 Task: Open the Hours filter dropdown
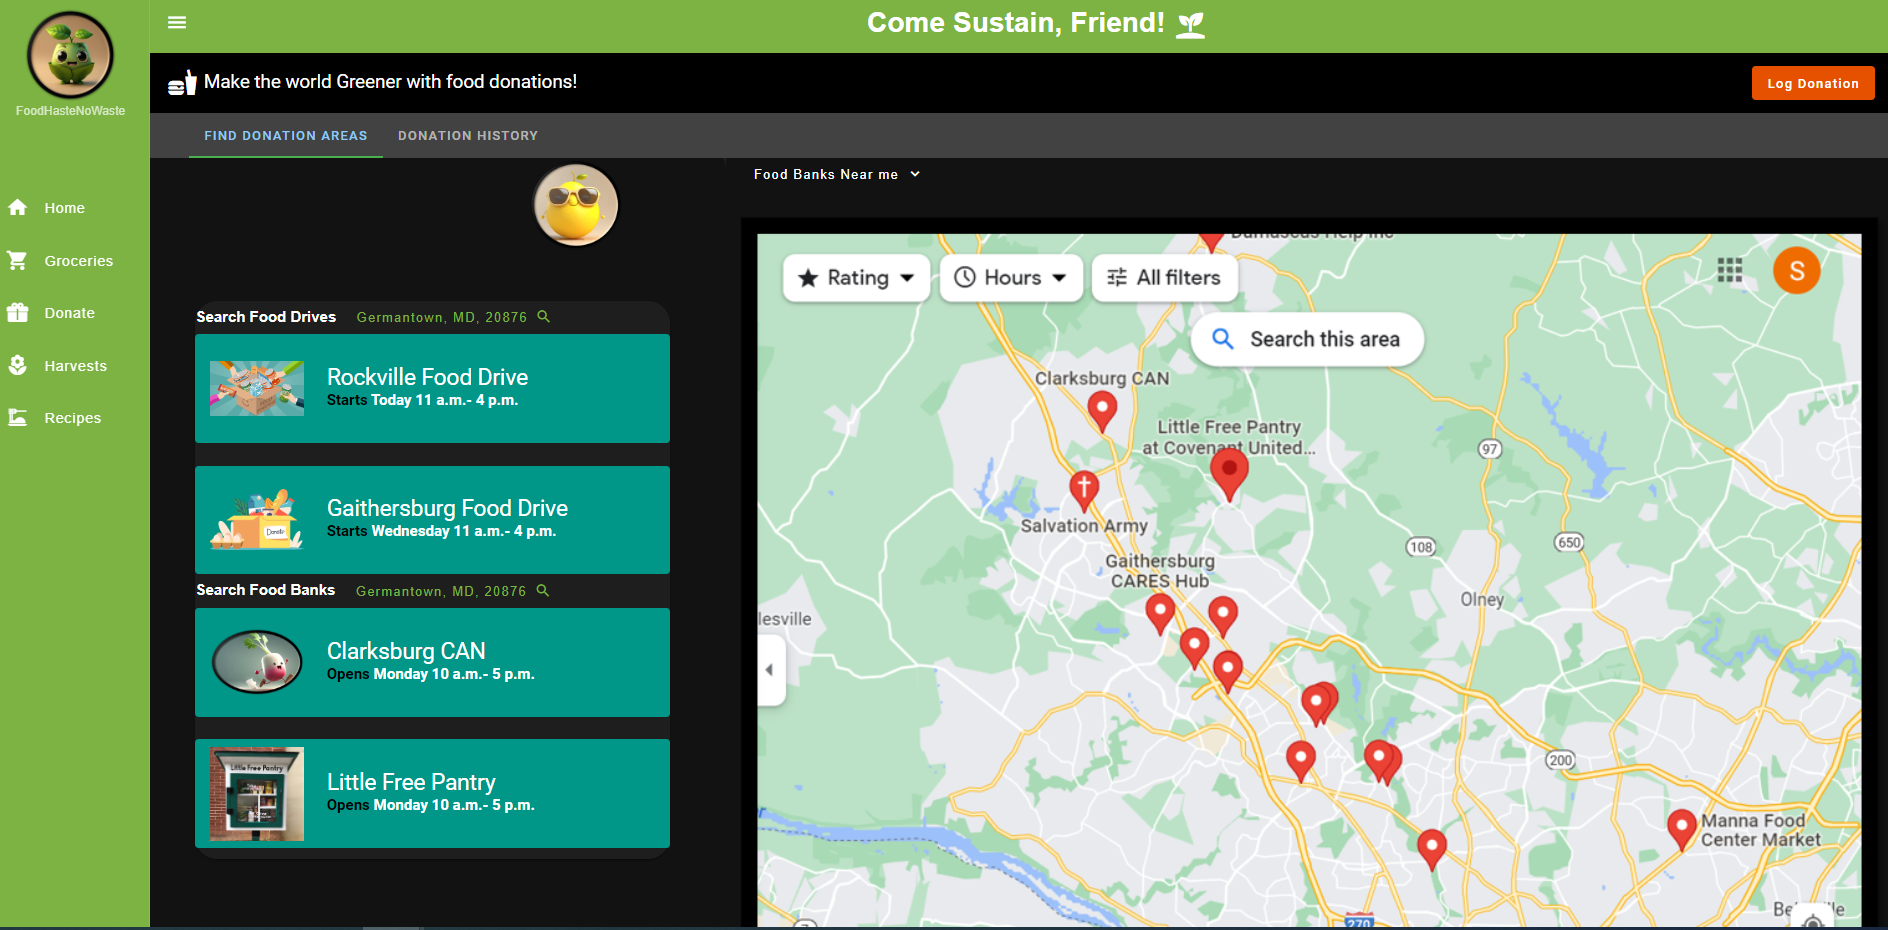click(1011, 277)
